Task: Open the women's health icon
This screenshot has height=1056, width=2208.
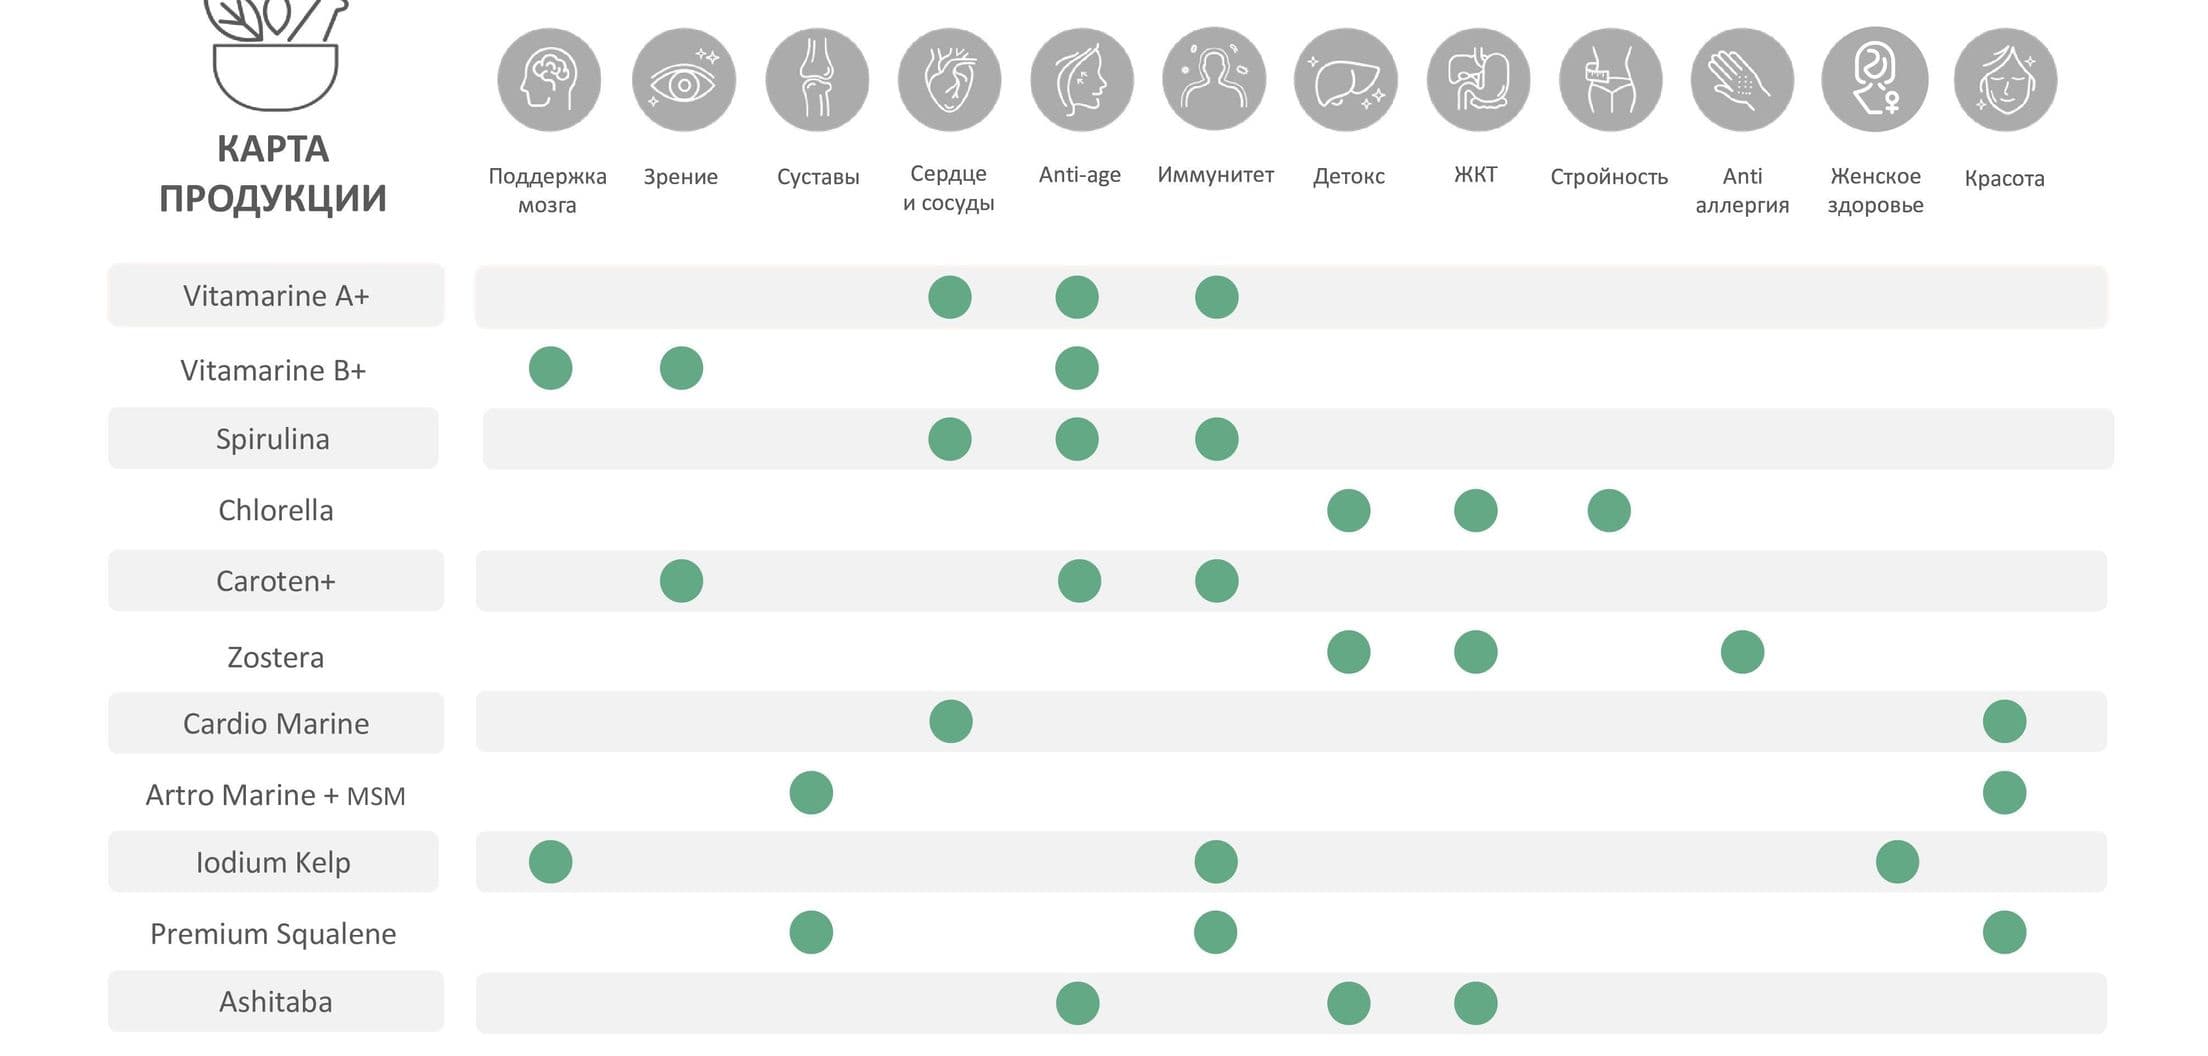Action: (x=1874, y=80)
